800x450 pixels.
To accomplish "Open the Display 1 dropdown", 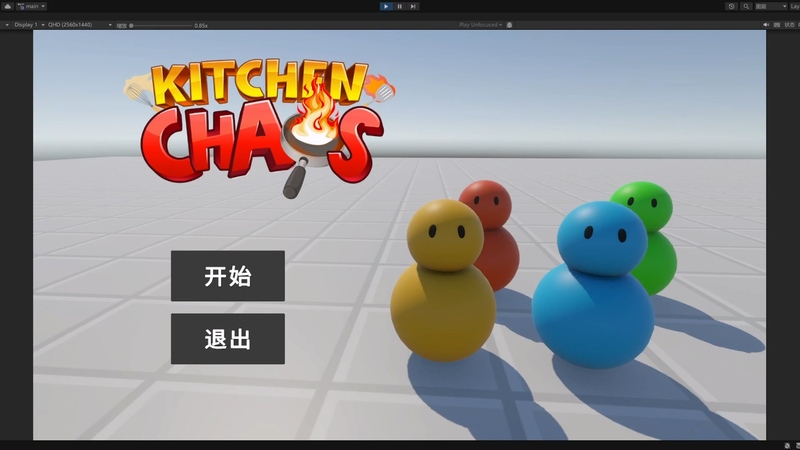I will (x=30, y=24).
